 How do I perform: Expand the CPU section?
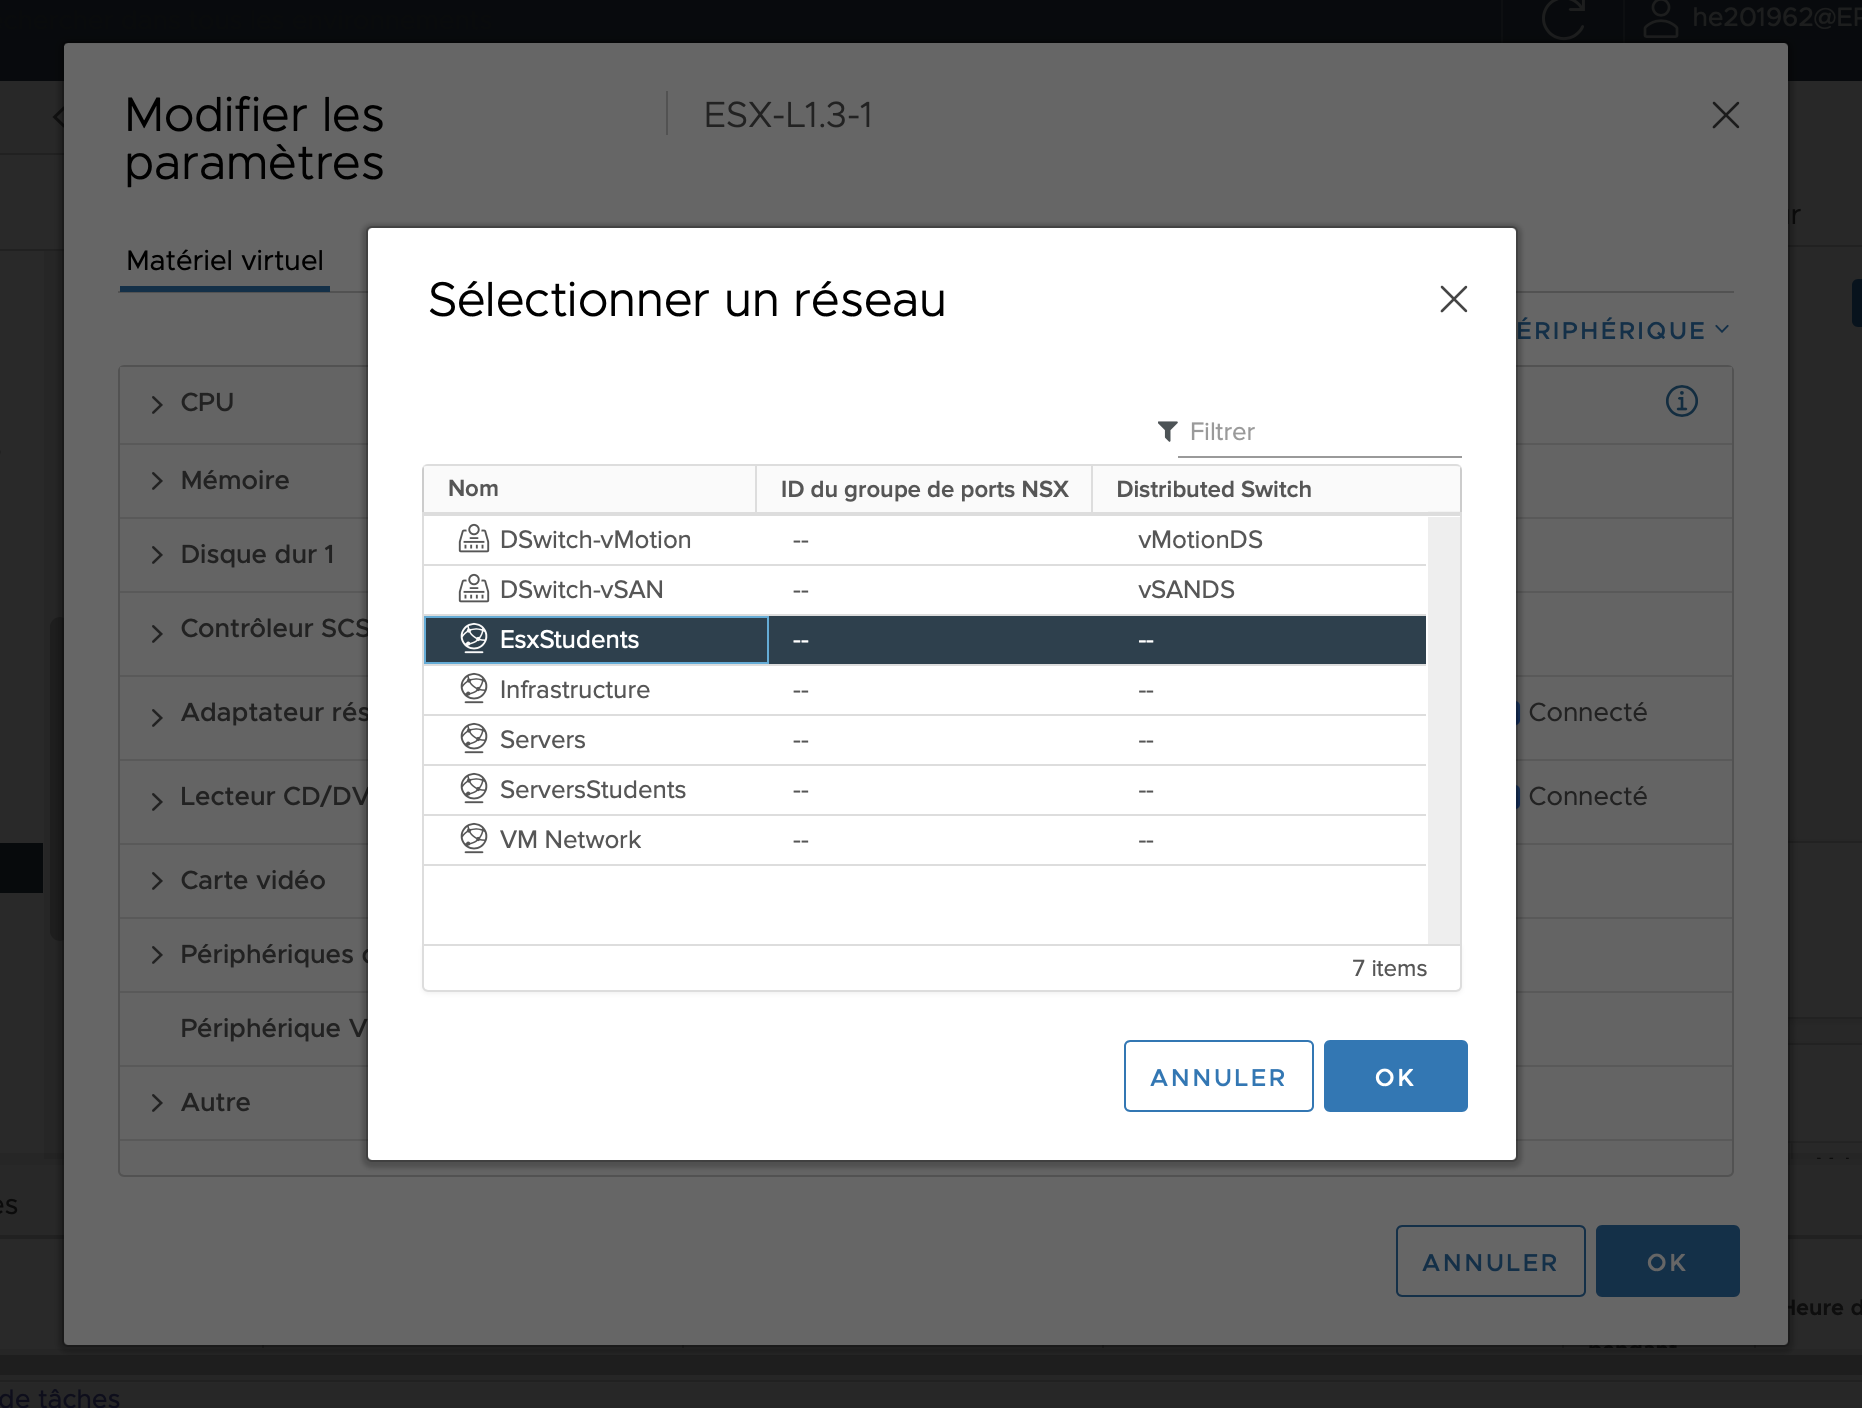pos(157,404)
